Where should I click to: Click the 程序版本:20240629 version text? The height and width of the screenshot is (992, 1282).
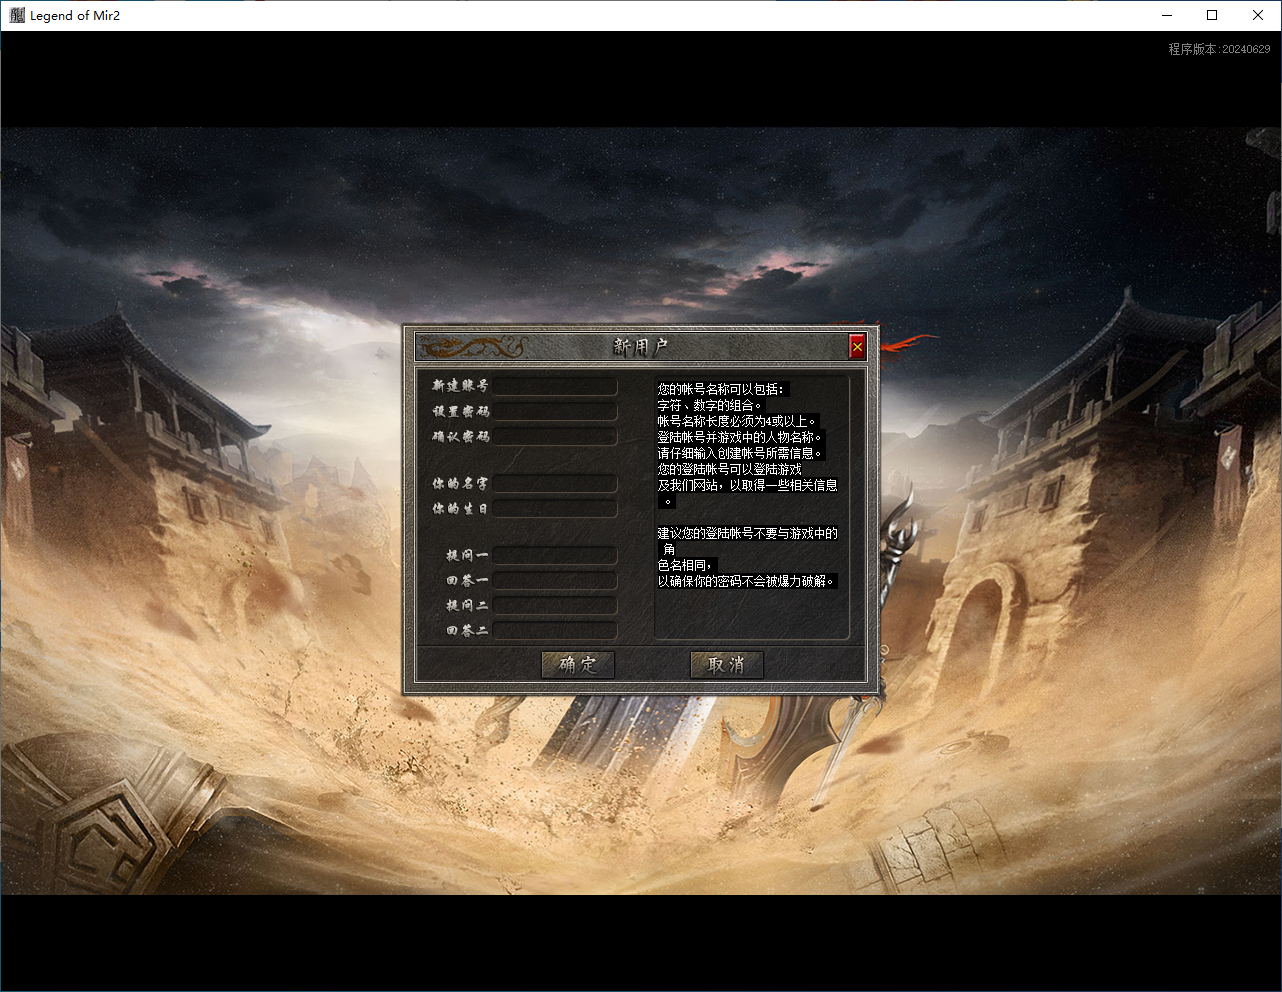(1219, 49)
